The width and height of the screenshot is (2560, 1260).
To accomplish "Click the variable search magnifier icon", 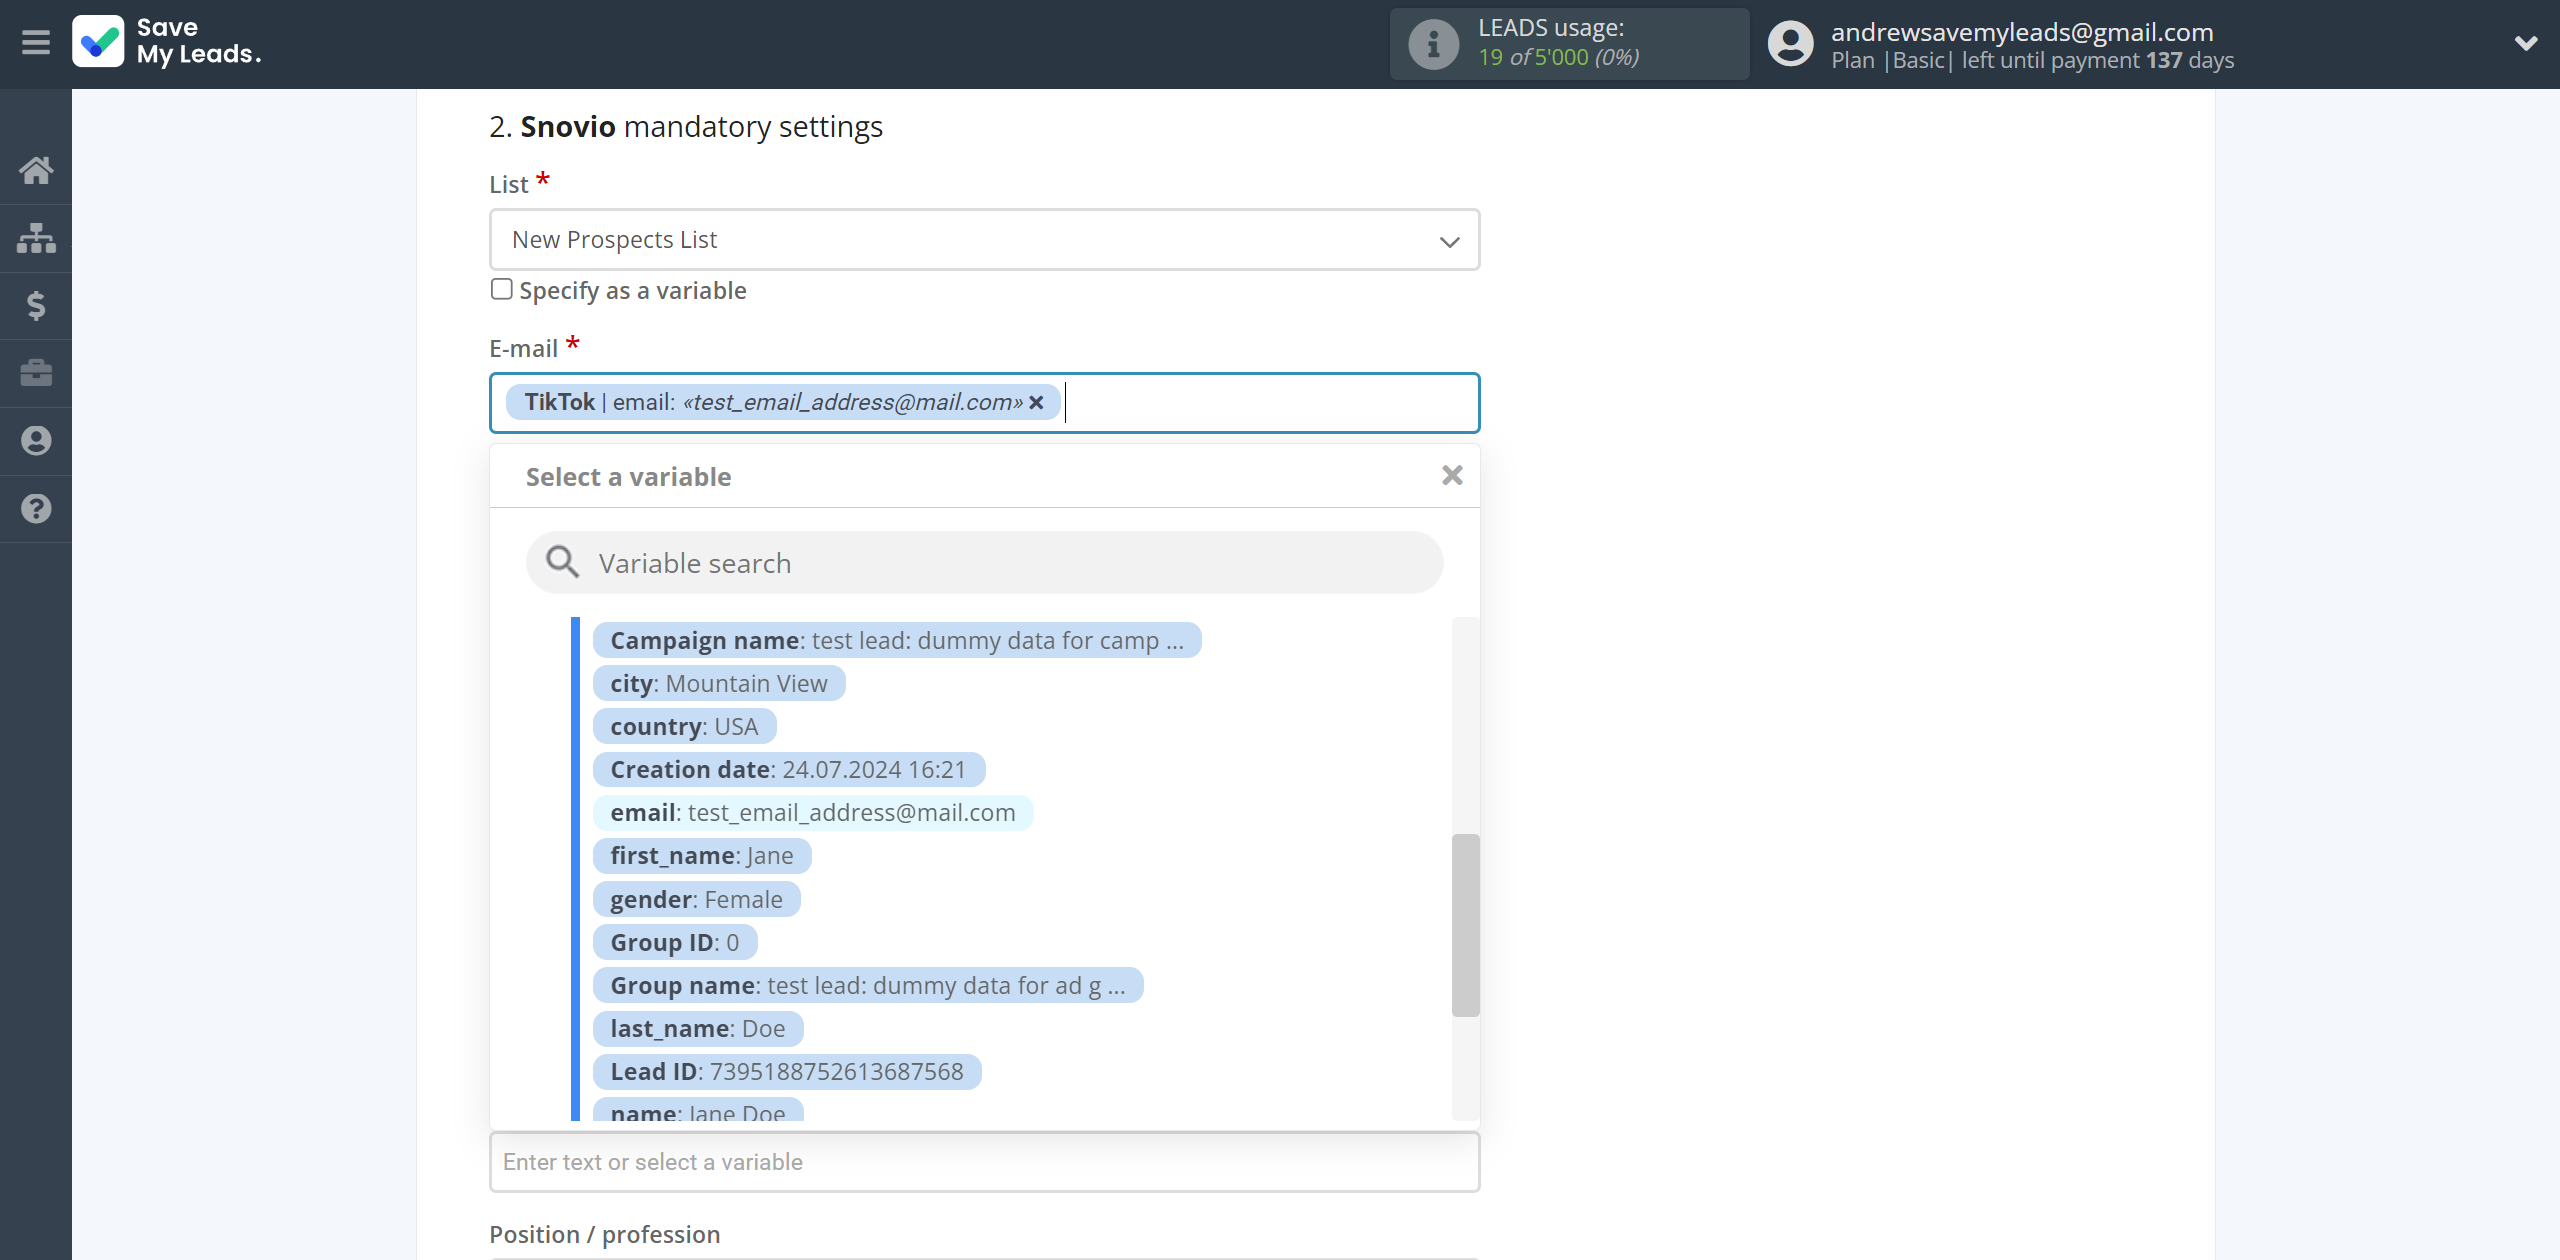I will pos(562,562).
